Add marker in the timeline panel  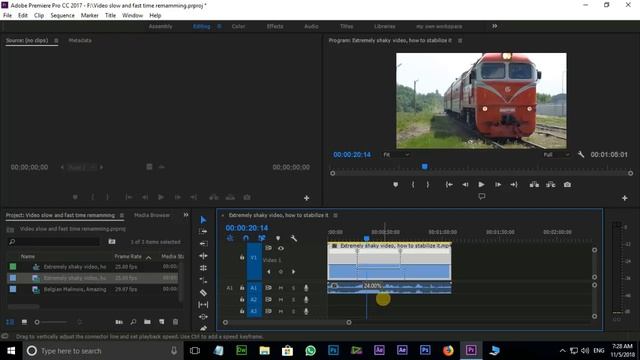(x=278, y=238)
